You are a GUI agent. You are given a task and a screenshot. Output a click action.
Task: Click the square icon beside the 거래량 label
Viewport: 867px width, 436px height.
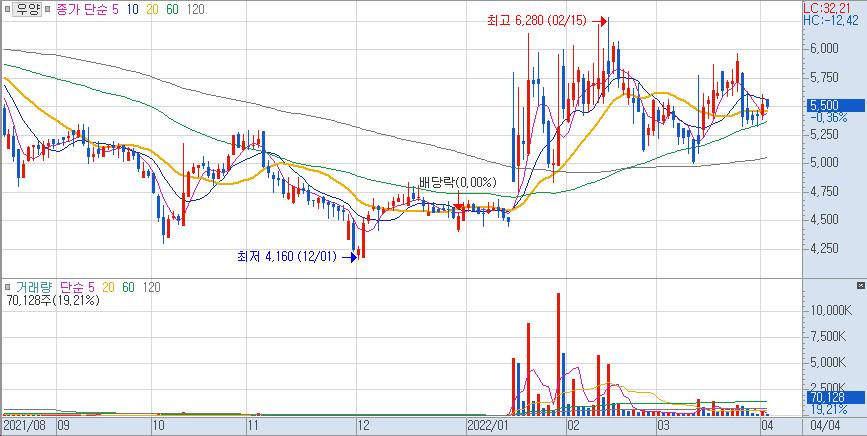[x=7, y=287]
